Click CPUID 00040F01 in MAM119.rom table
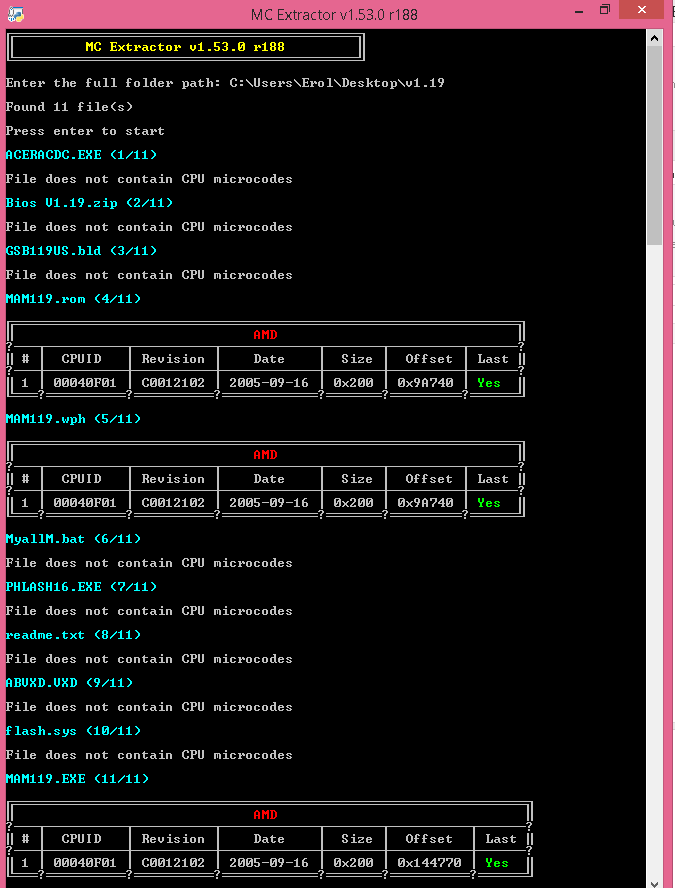This screenshot has height=888, width=675. [x=84, y=383]
